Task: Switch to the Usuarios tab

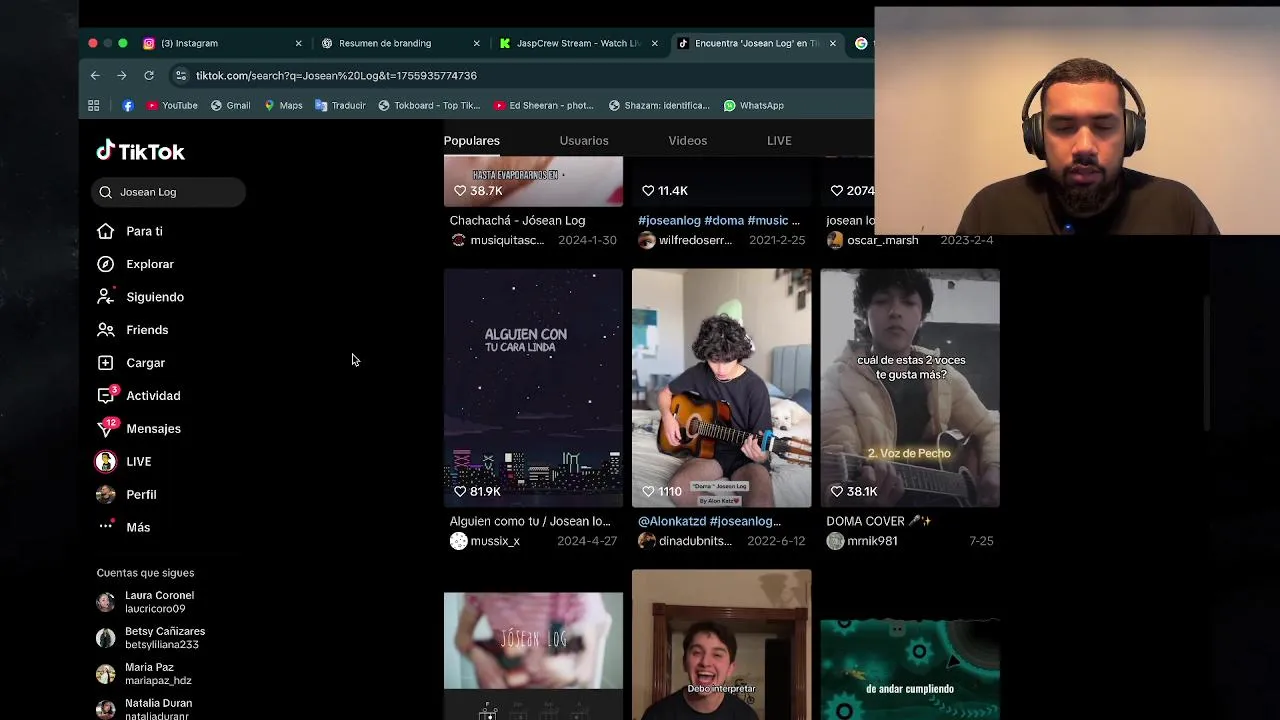Action: 584,141
